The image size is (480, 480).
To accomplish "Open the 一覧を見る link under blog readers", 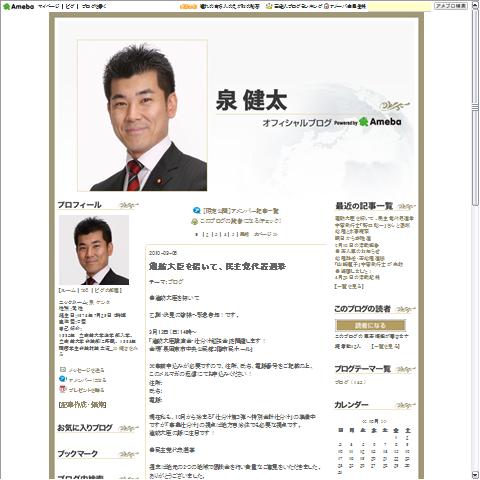I will click(x=385, y=347).
